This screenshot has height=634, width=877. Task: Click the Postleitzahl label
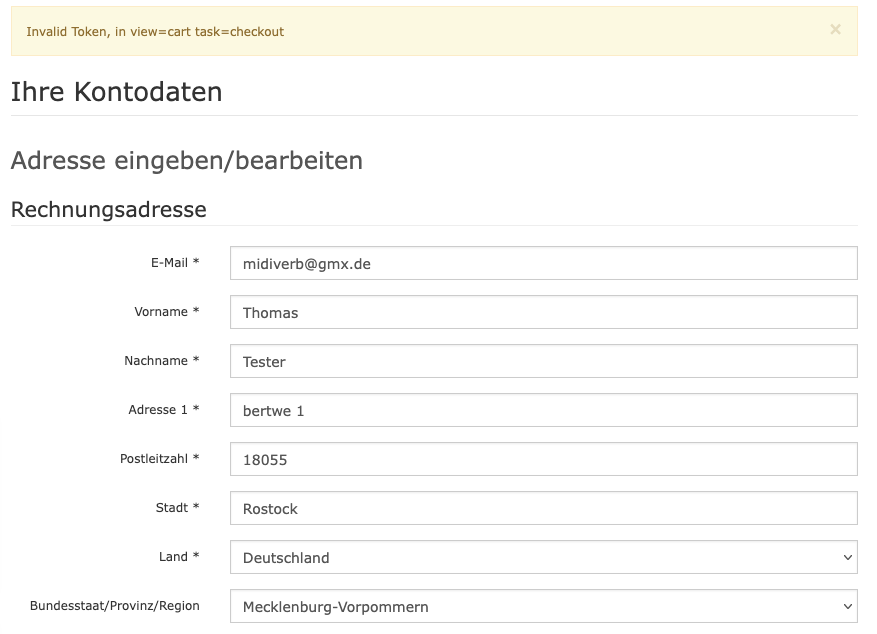[159, 458]
